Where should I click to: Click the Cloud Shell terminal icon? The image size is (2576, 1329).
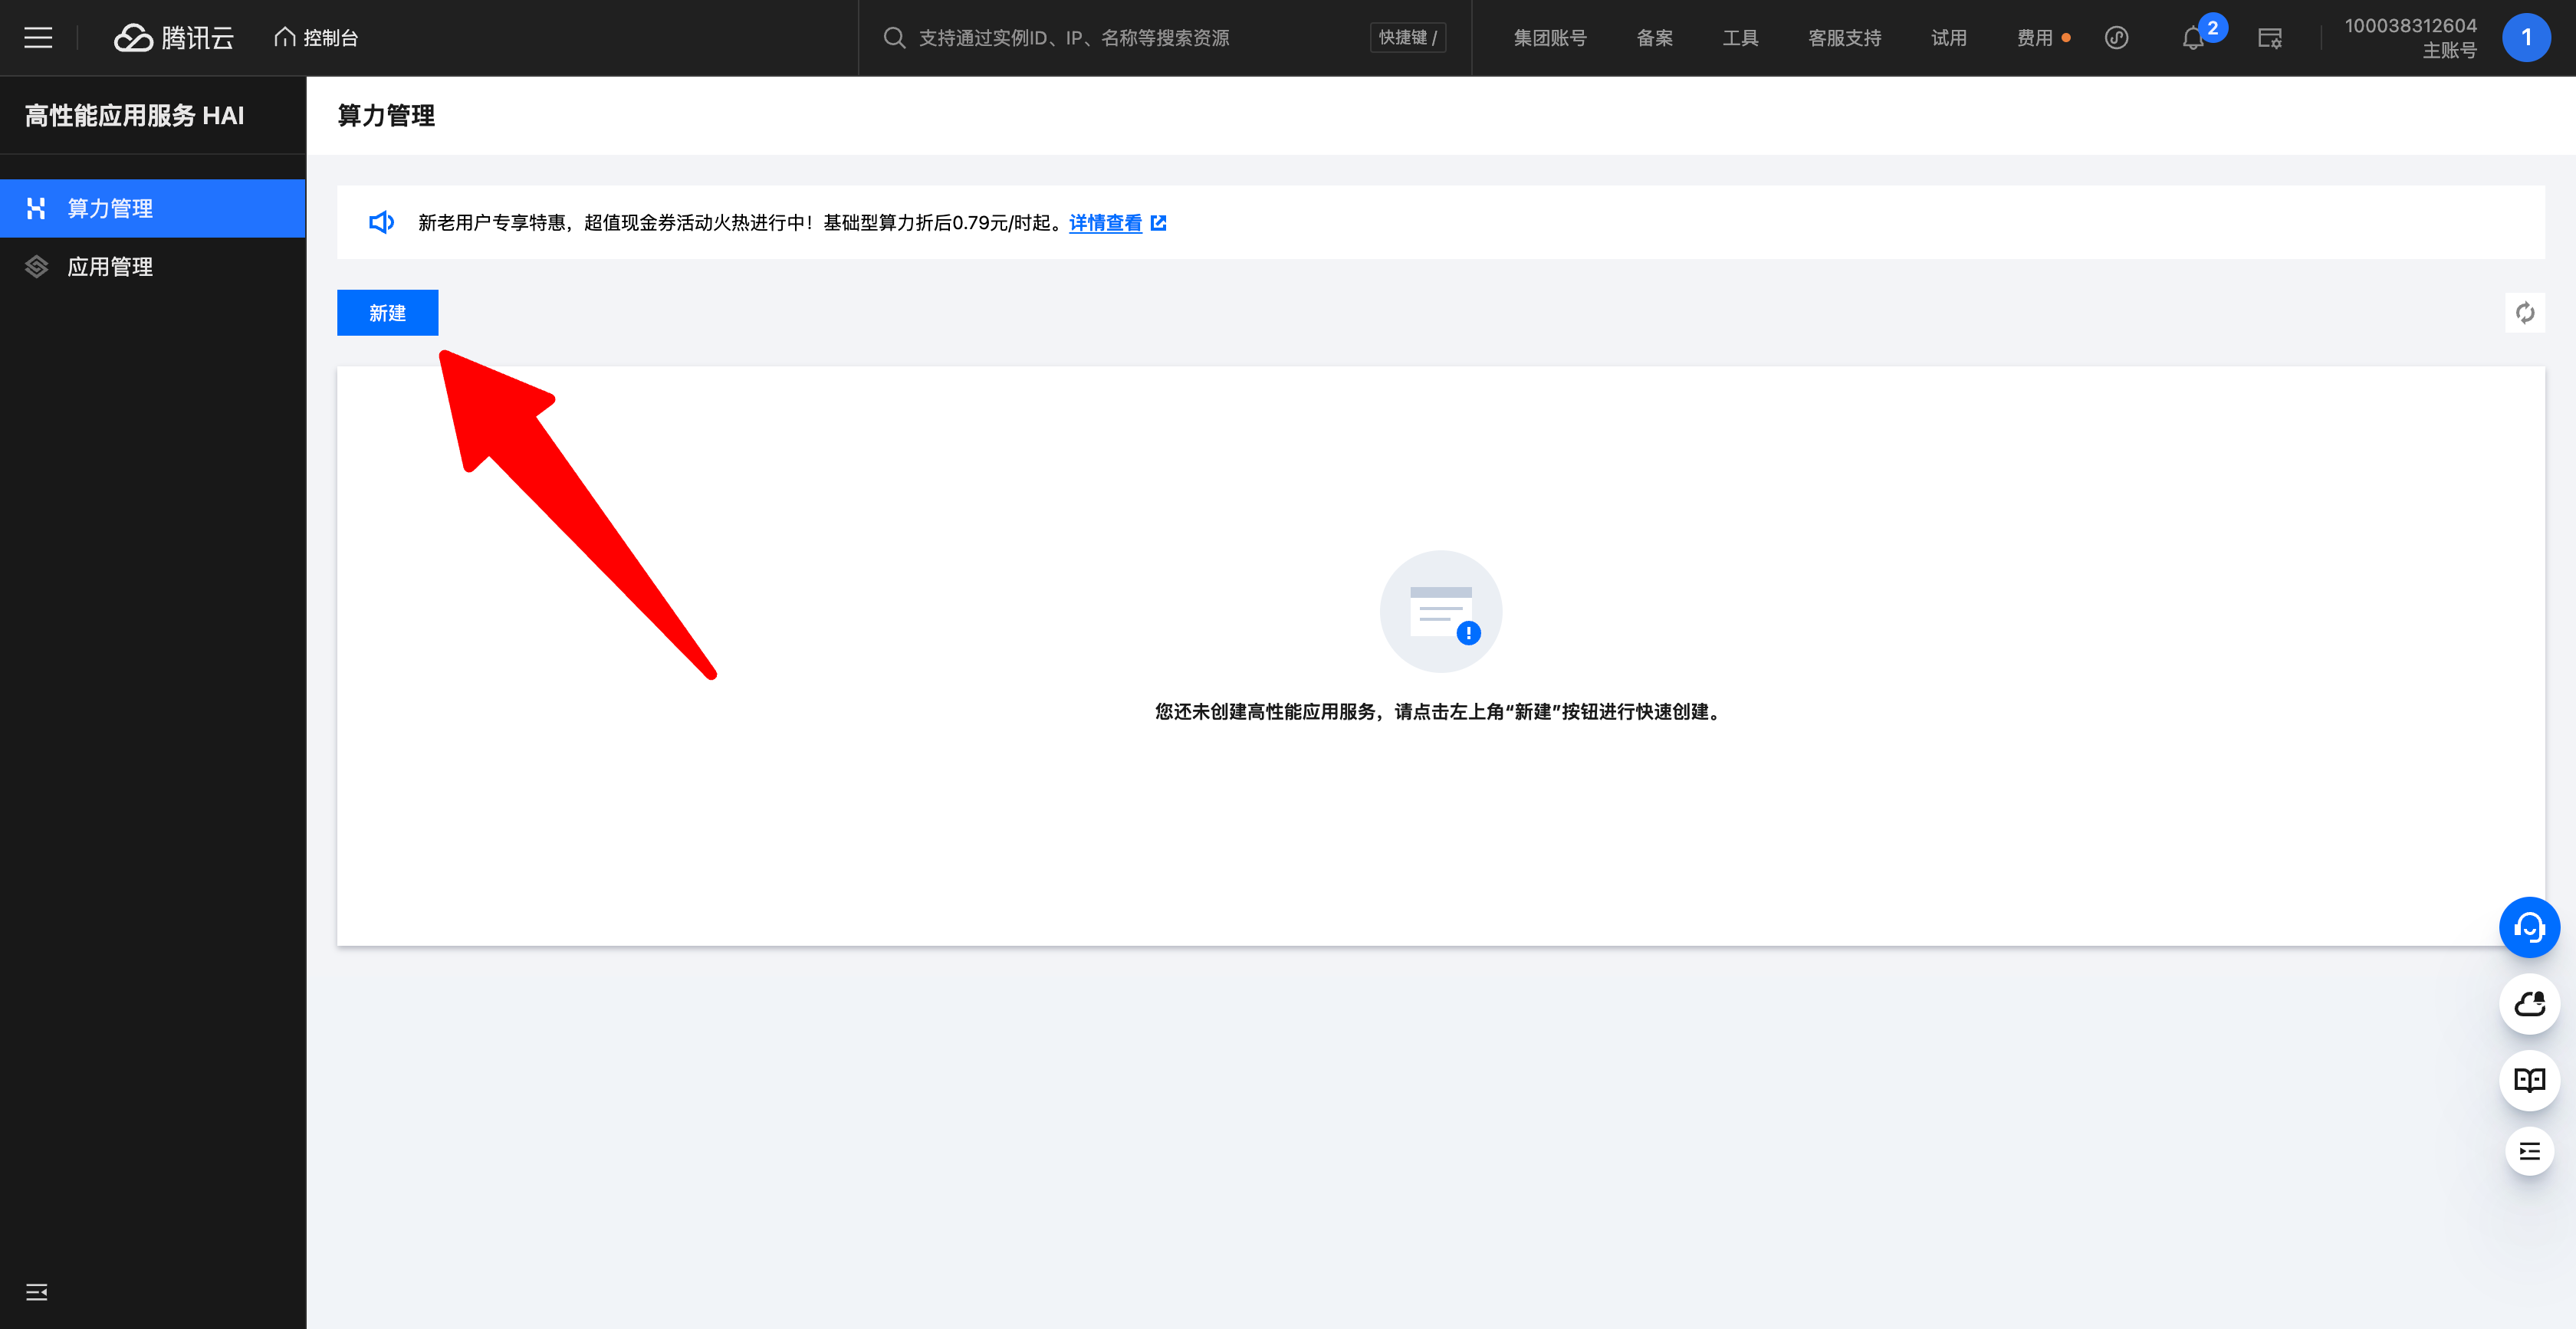tap(2269, 38)
